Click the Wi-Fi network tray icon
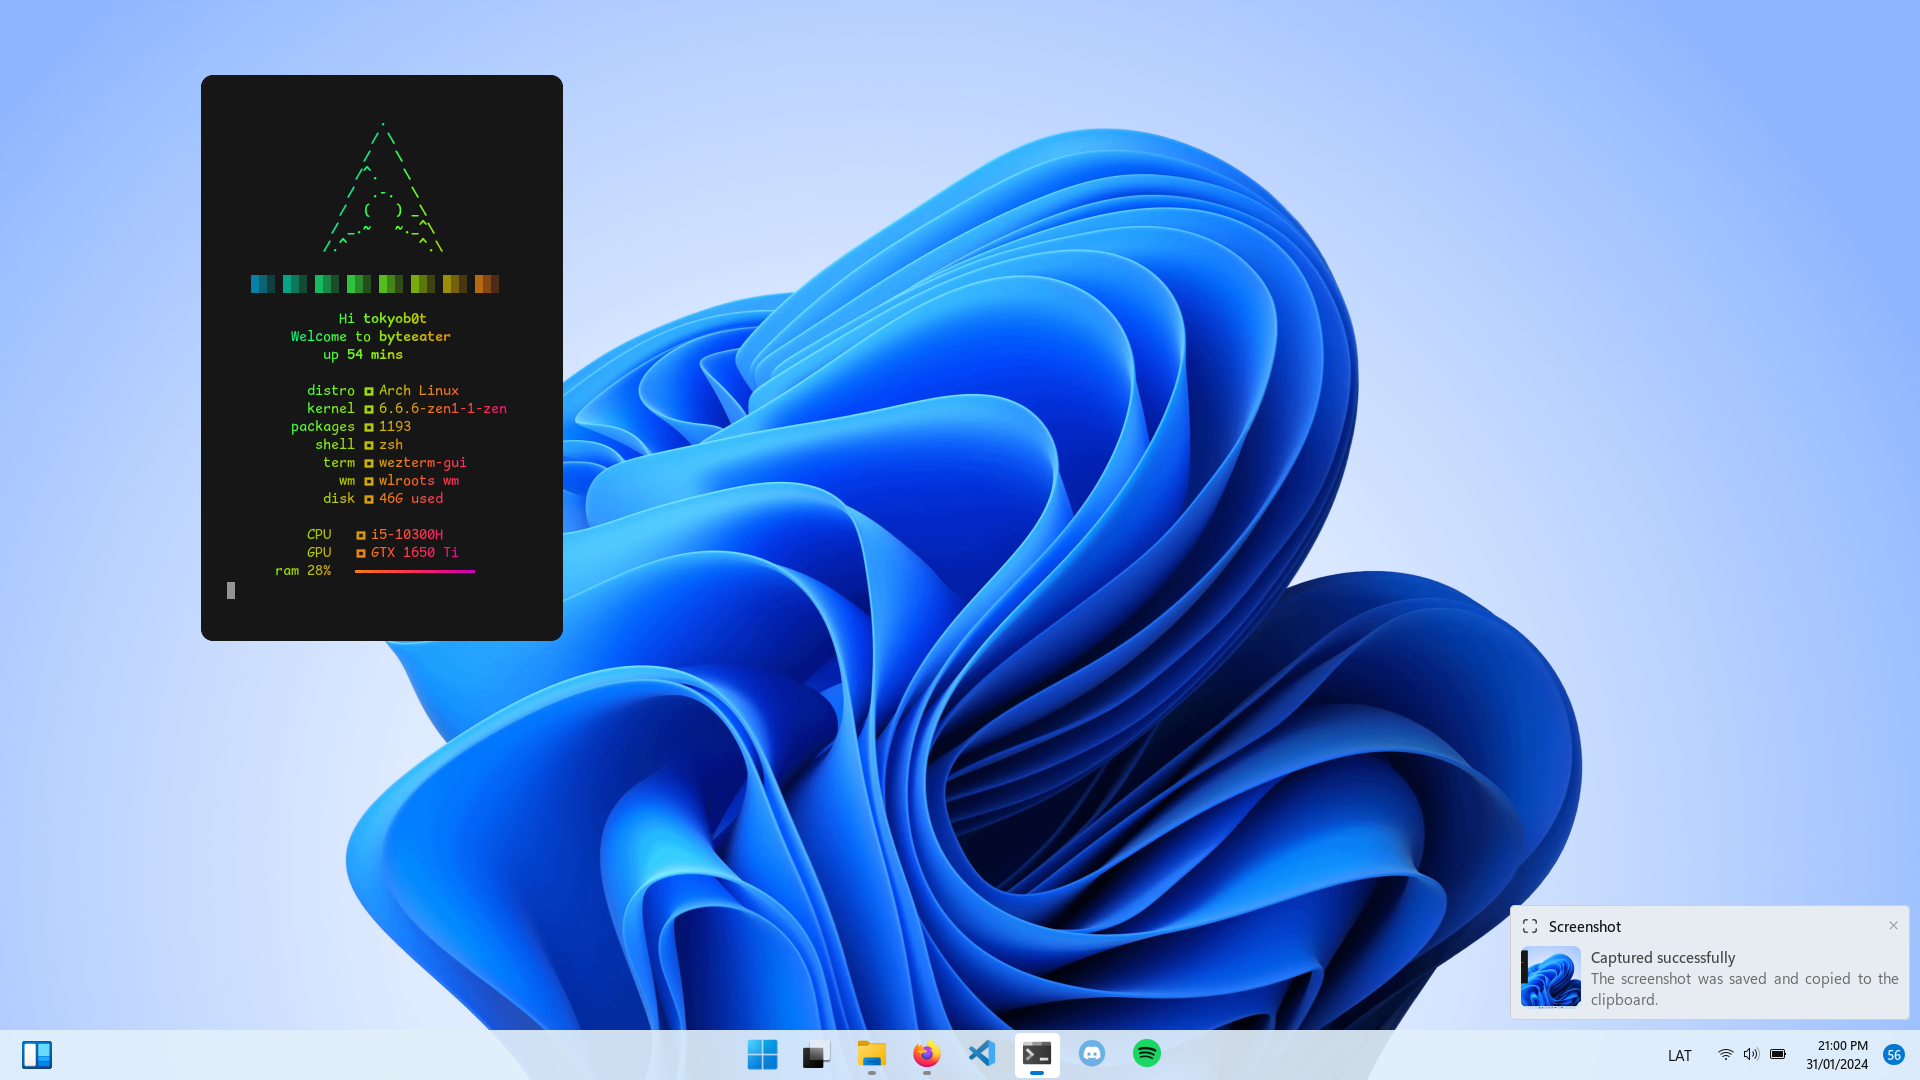This screenshot has width=1920, height=1080. [1725, 1055]
